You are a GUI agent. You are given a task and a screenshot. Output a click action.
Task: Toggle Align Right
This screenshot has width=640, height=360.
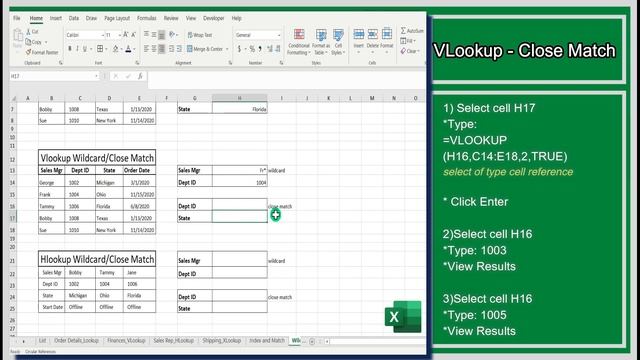tap(162, 49)
